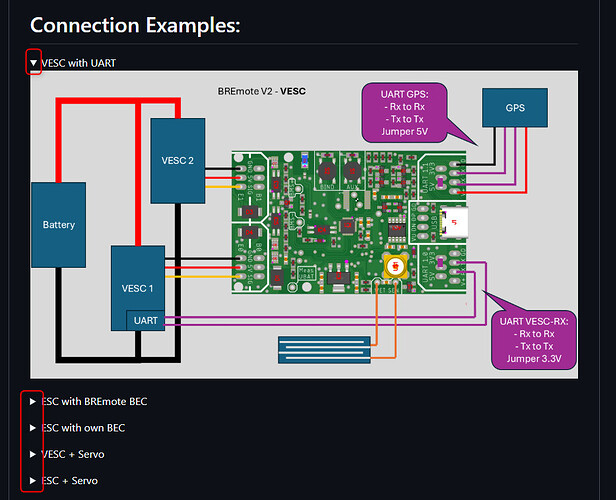Open the BREmote V2 VESC wiring diagram
This screenshot has height=500, width=616.
(x=304, y=225)
